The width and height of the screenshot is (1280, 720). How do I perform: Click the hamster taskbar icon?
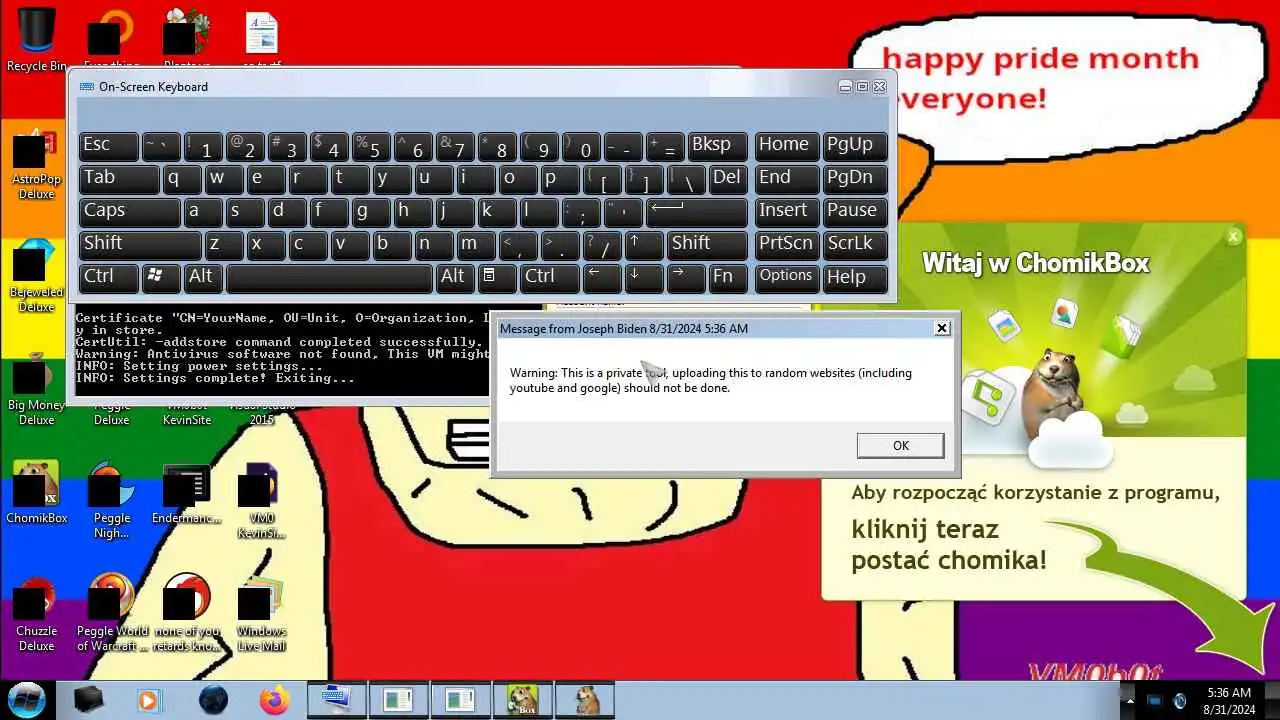pyautogui.click(x=584, y=700)
